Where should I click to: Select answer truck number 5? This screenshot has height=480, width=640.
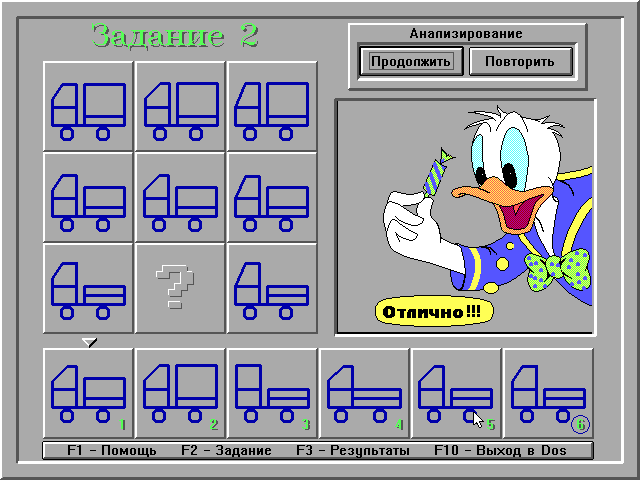[x=456, y=393]
